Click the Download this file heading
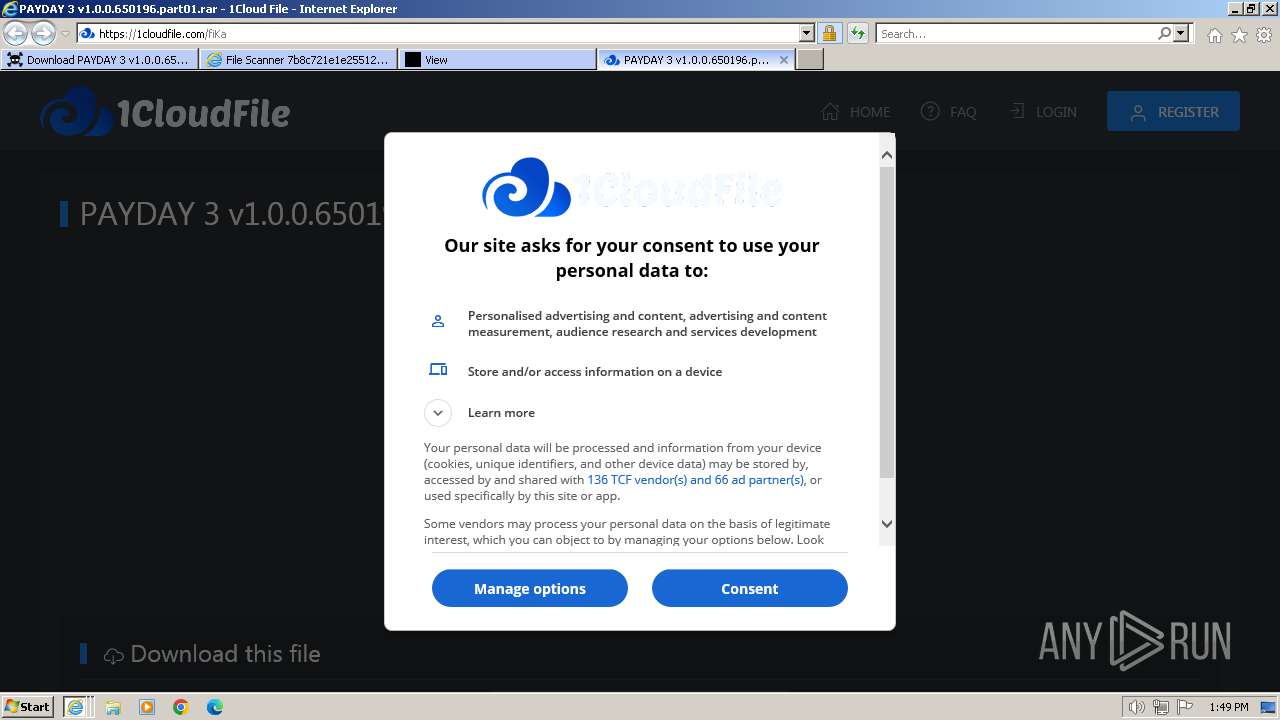This screenshot has width=1280, height=720. tap(225, 654)
